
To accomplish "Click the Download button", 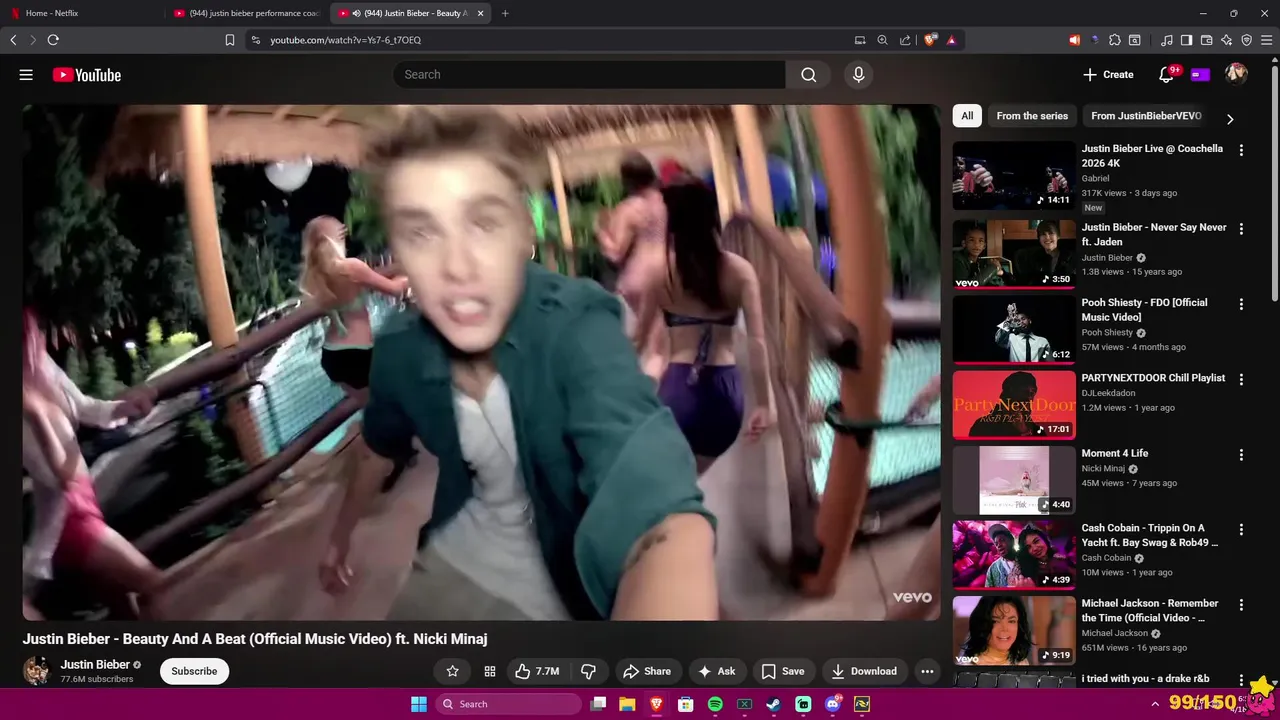I will [863, 671].
